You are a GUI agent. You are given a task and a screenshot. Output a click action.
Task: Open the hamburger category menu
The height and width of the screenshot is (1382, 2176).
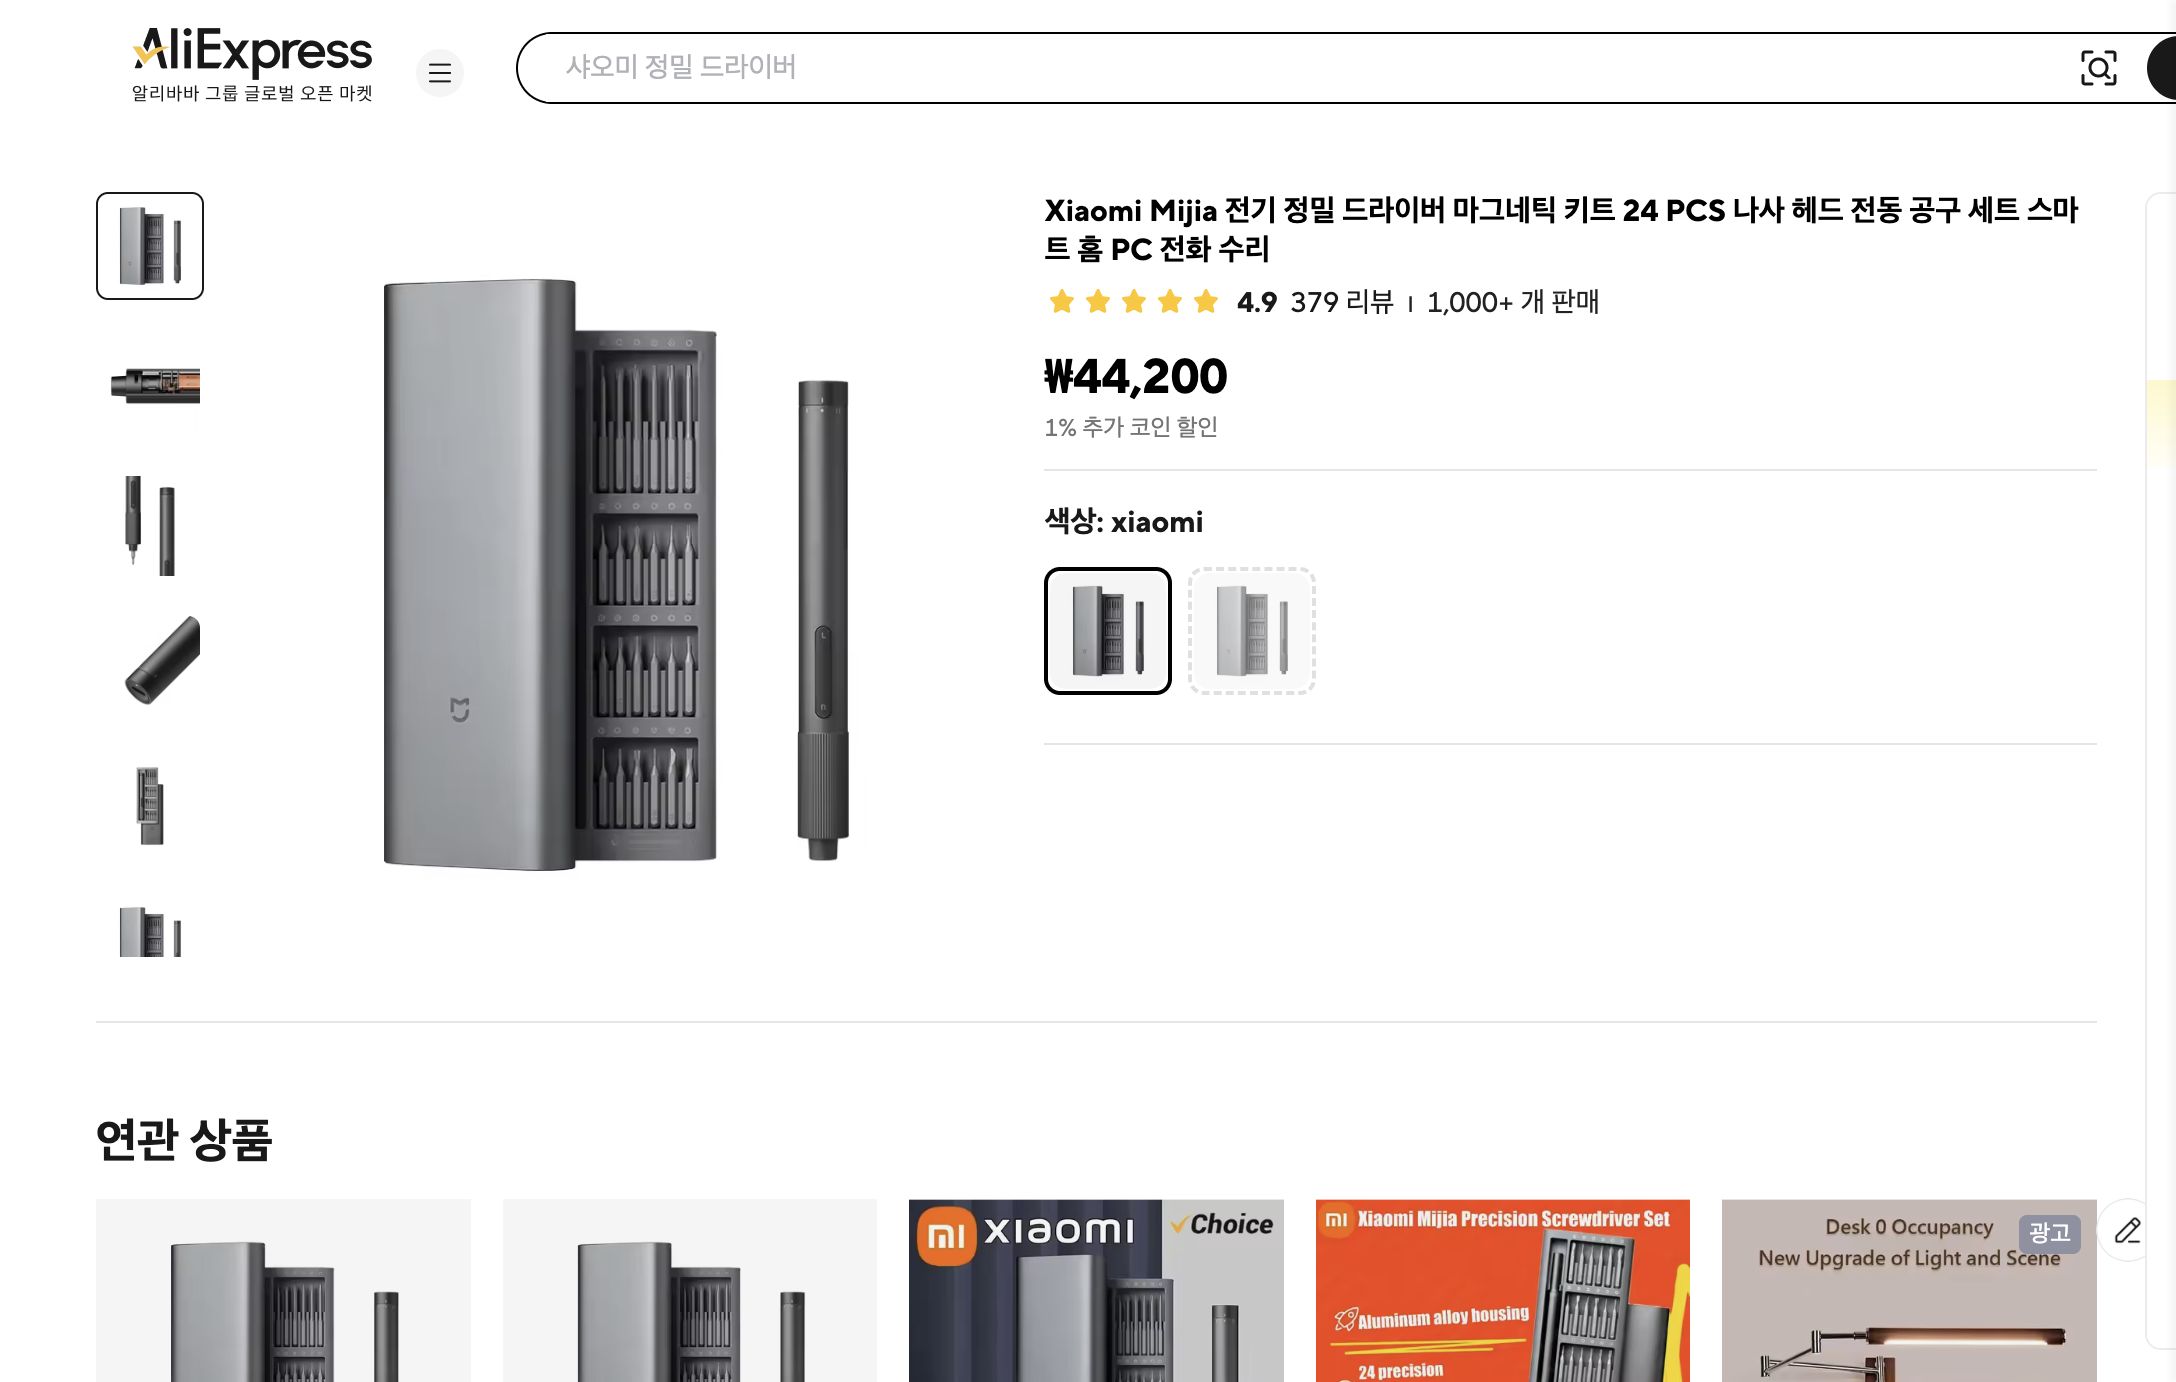tap(440, 73)
